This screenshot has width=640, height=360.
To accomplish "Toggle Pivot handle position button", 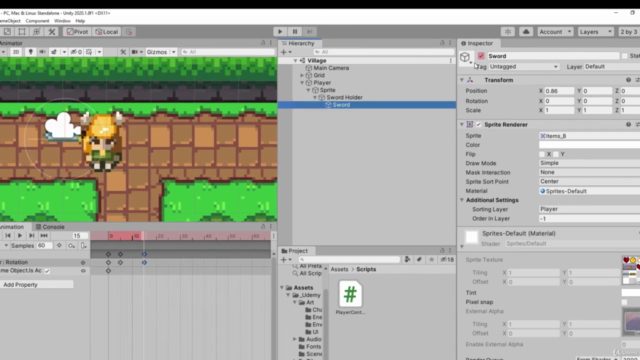I will tap(77, 31).
